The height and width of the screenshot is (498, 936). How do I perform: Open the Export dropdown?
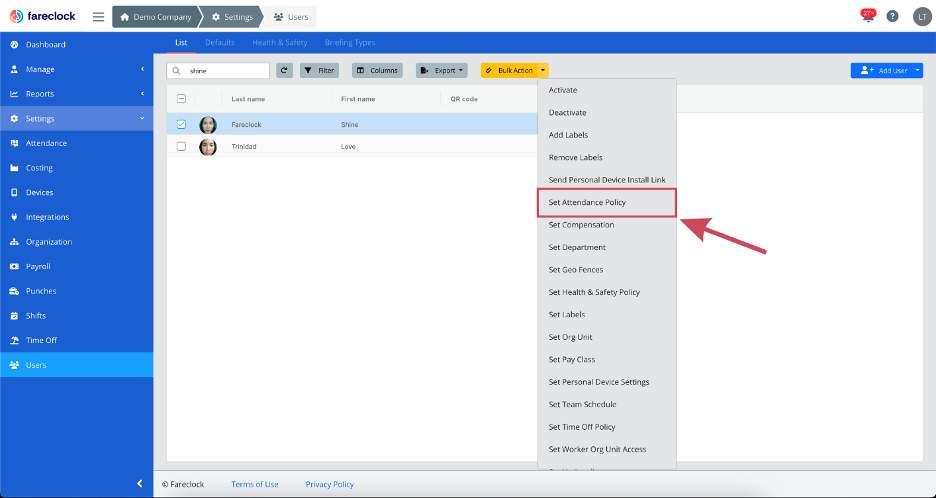click(x=442, y=70)
